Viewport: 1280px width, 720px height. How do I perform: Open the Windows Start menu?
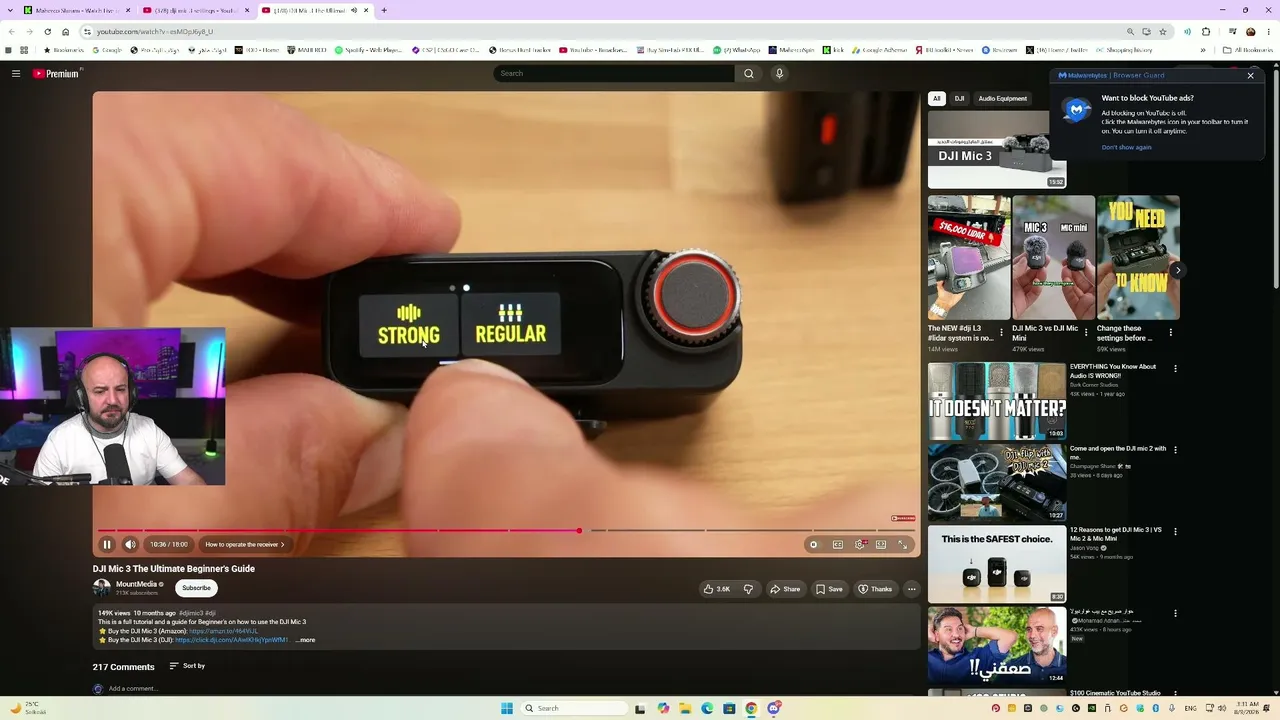click(507, 708)
